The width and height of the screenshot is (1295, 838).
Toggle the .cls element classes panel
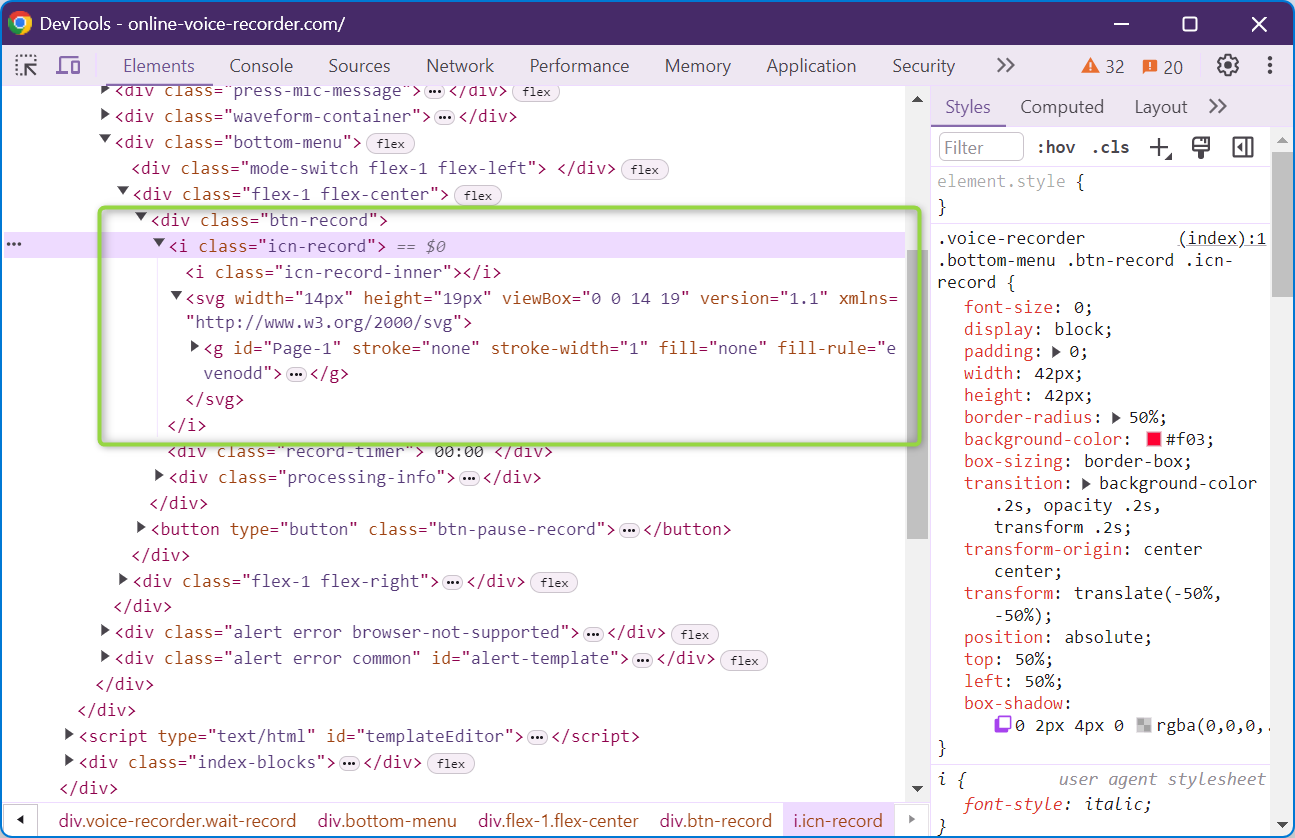coord(1110,148)
